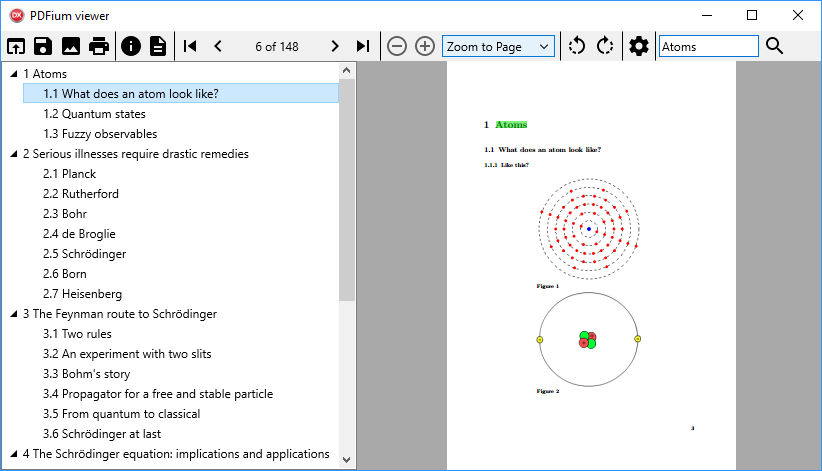Select bookmark 2.5 Schrödinger
The height and width of the screenshot is (471, 822).
click(x=84, y=254)
